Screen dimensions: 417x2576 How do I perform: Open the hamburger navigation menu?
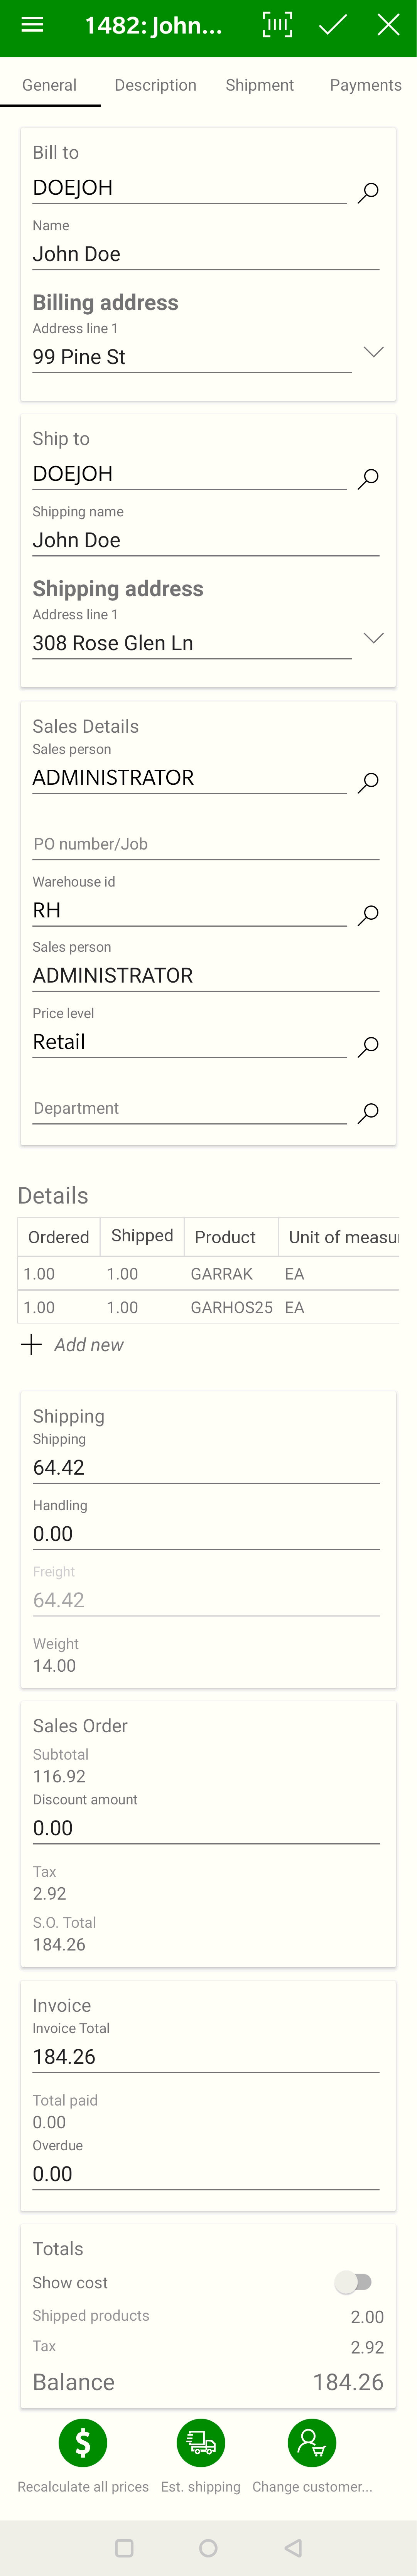coord(32,25)
